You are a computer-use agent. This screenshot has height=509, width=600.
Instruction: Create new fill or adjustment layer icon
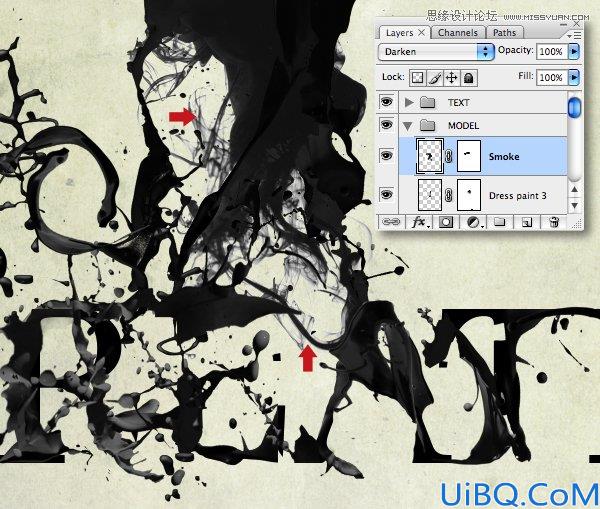coord(474,222)
